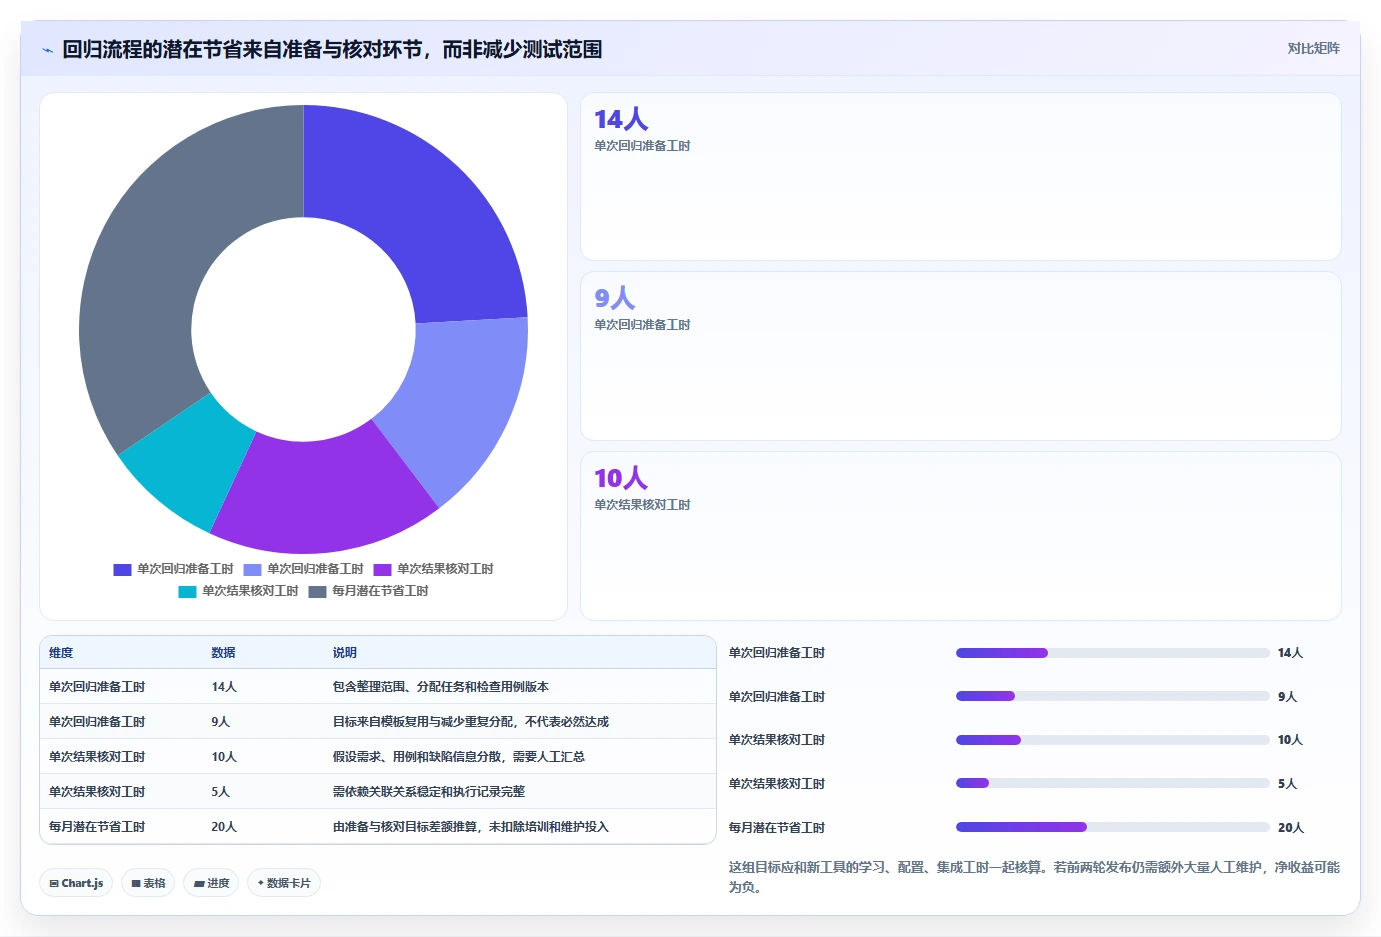Click the 14人 value in the table
Image resolution: width=1381 pixels, height=937 pixels.
[224, 687]
